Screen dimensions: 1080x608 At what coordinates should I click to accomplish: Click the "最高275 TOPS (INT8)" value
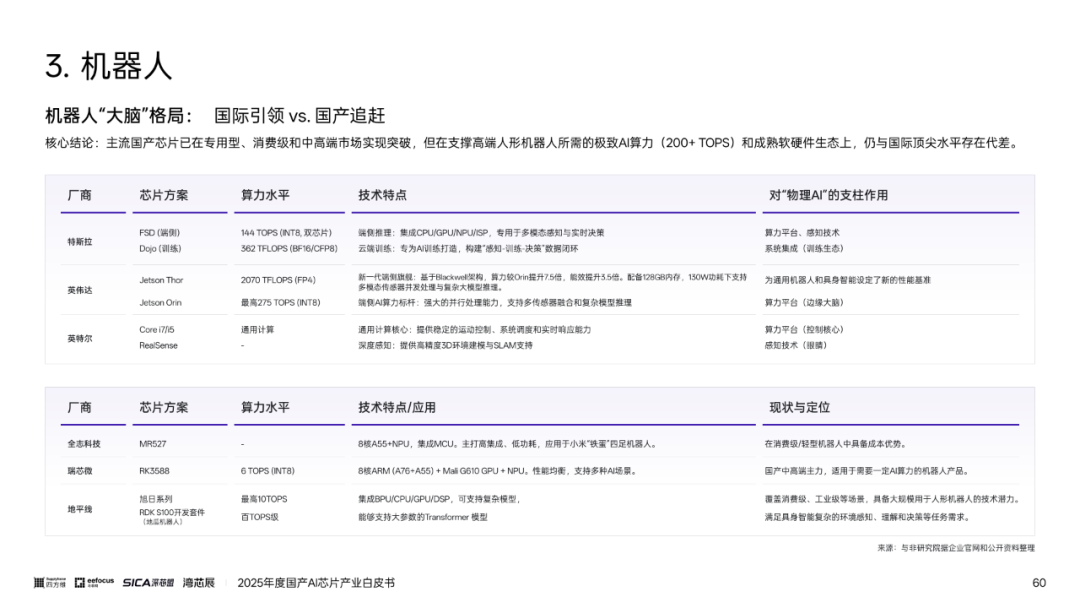280,302
